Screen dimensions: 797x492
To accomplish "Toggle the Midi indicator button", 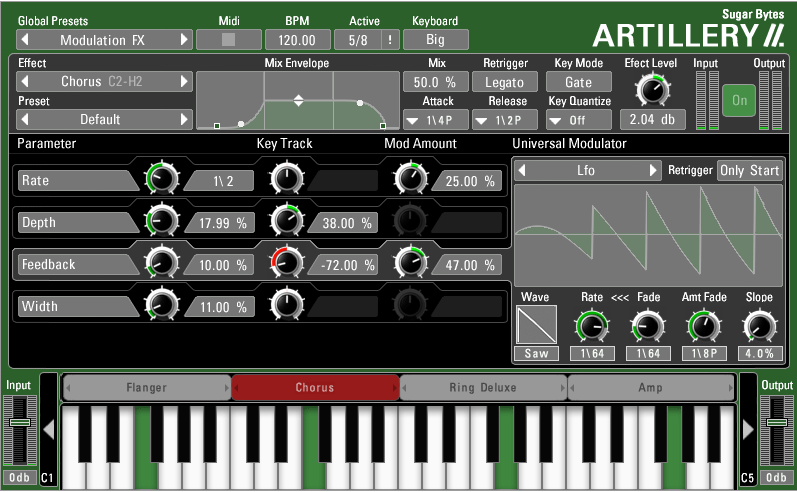I will [229, 40].
